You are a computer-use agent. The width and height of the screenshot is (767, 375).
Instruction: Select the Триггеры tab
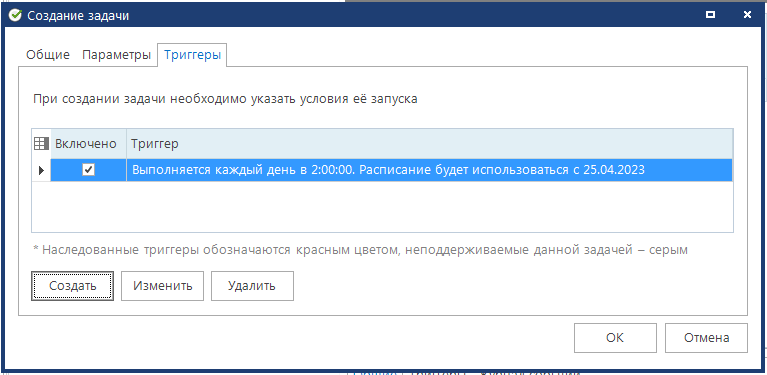pos(193,55)
